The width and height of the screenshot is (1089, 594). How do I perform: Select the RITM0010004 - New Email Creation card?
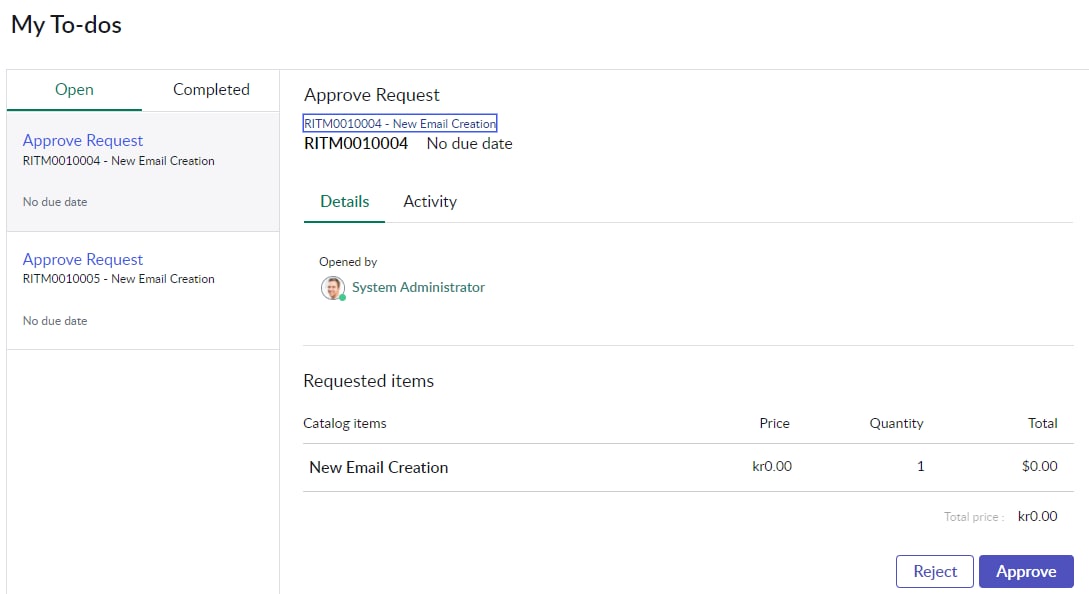tap(143, 172)
